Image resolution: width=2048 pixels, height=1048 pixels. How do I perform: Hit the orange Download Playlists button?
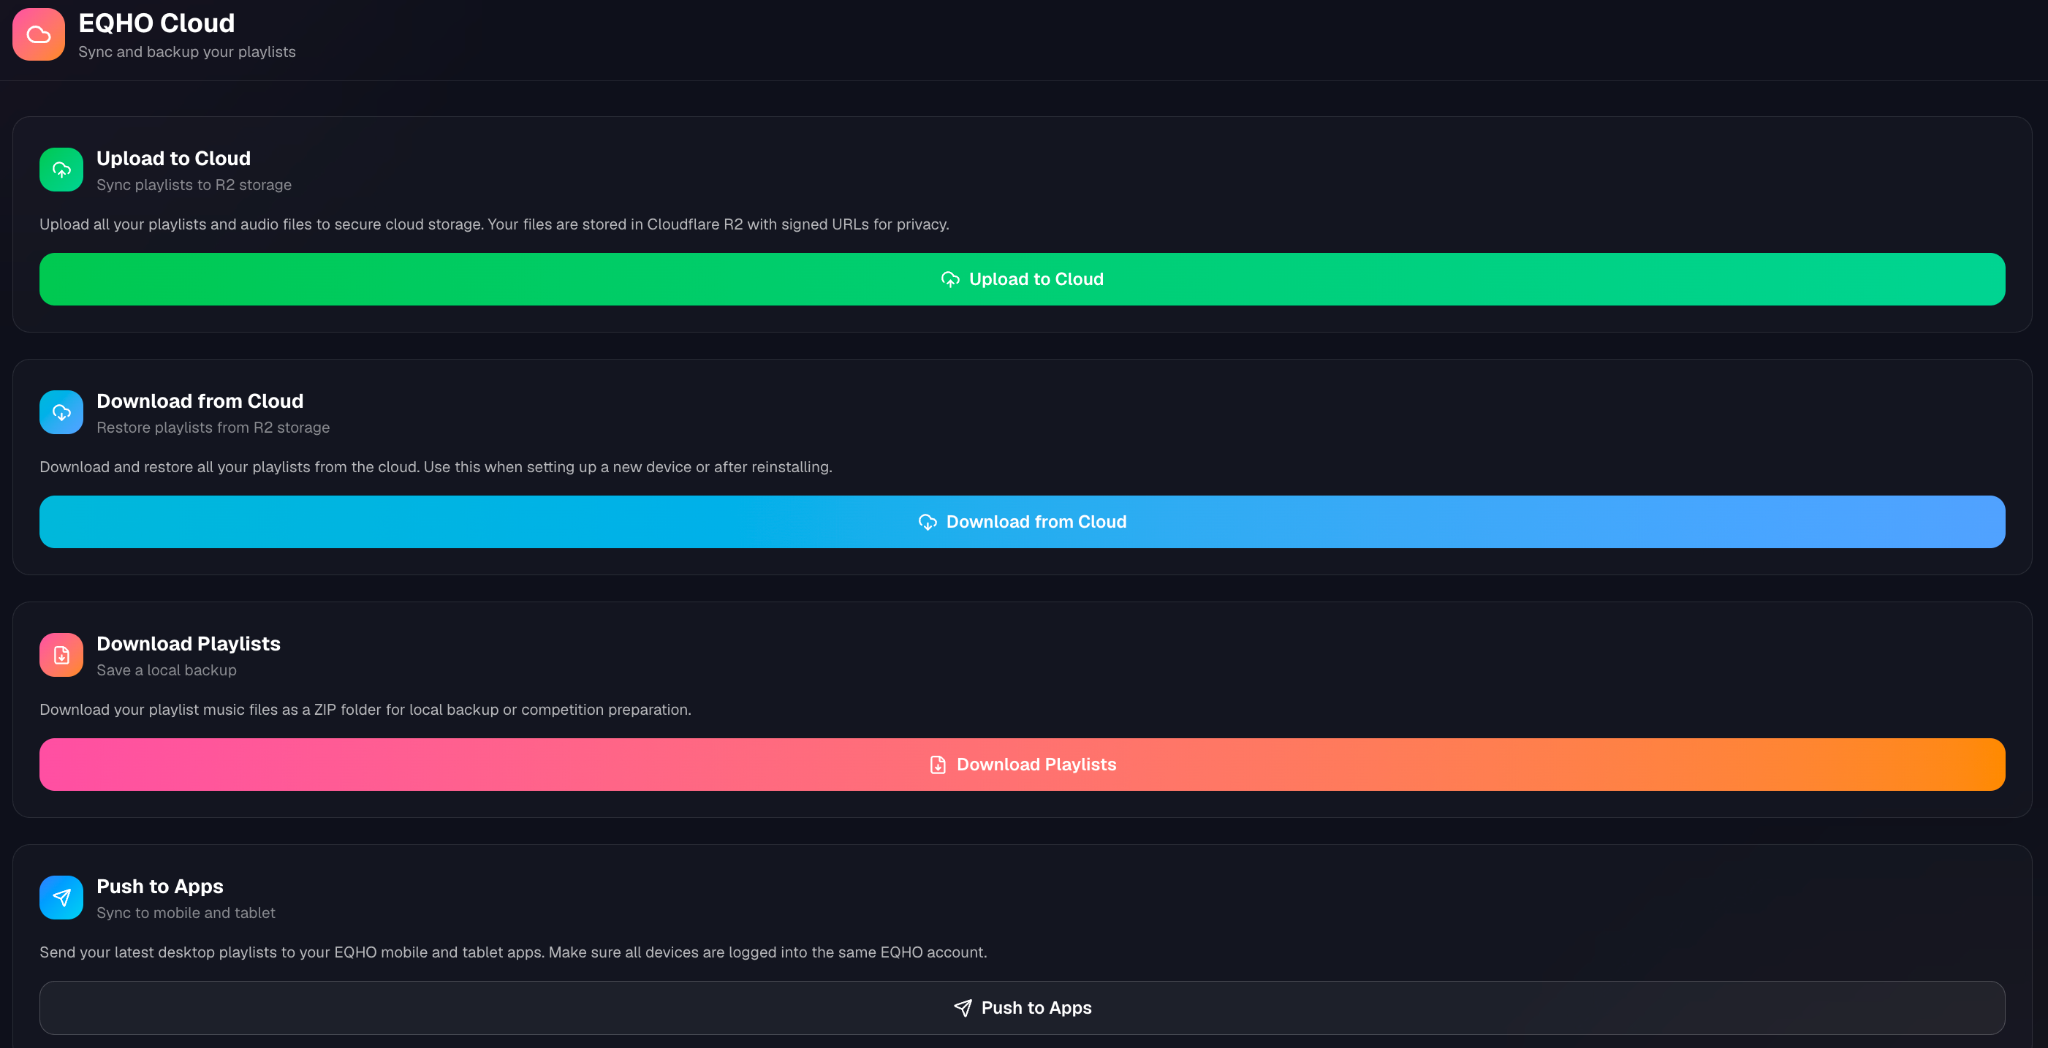pyautogui.click(x=1022, y=765)
